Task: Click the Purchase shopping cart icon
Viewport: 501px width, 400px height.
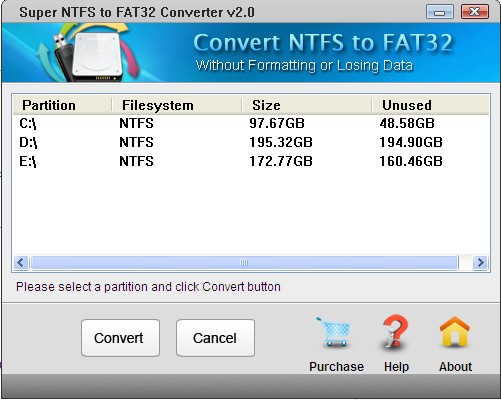Action: tap(333, 332)
